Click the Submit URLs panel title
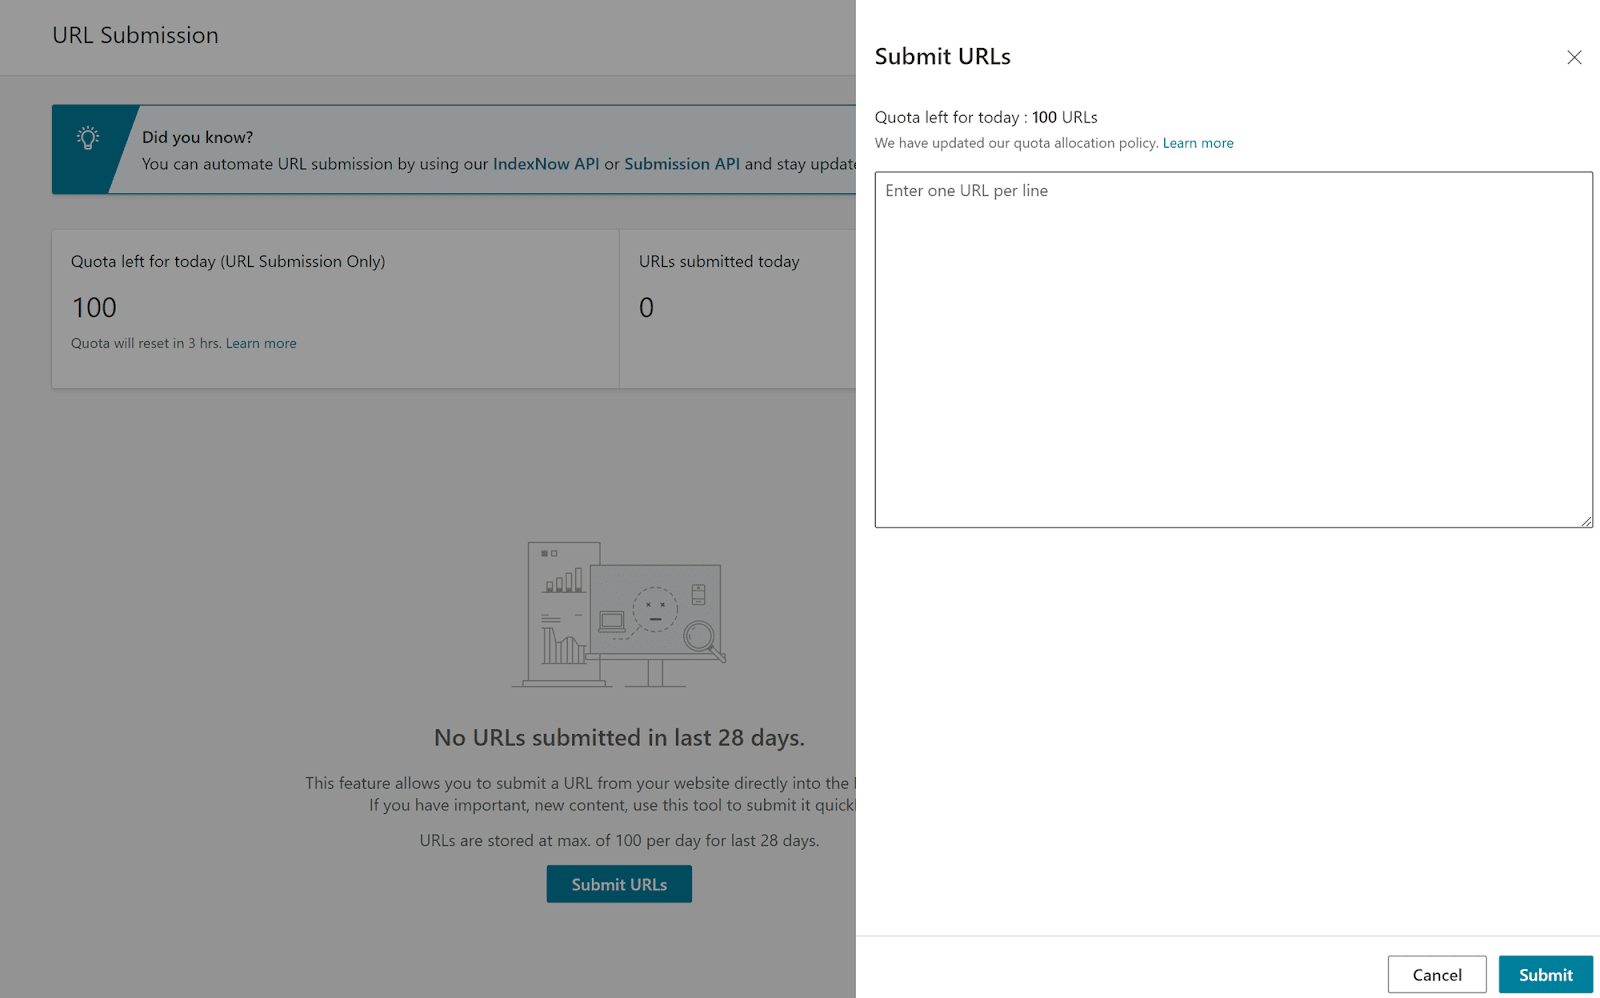The height and width of the screenshot is (998, 1600). [942, 57]
